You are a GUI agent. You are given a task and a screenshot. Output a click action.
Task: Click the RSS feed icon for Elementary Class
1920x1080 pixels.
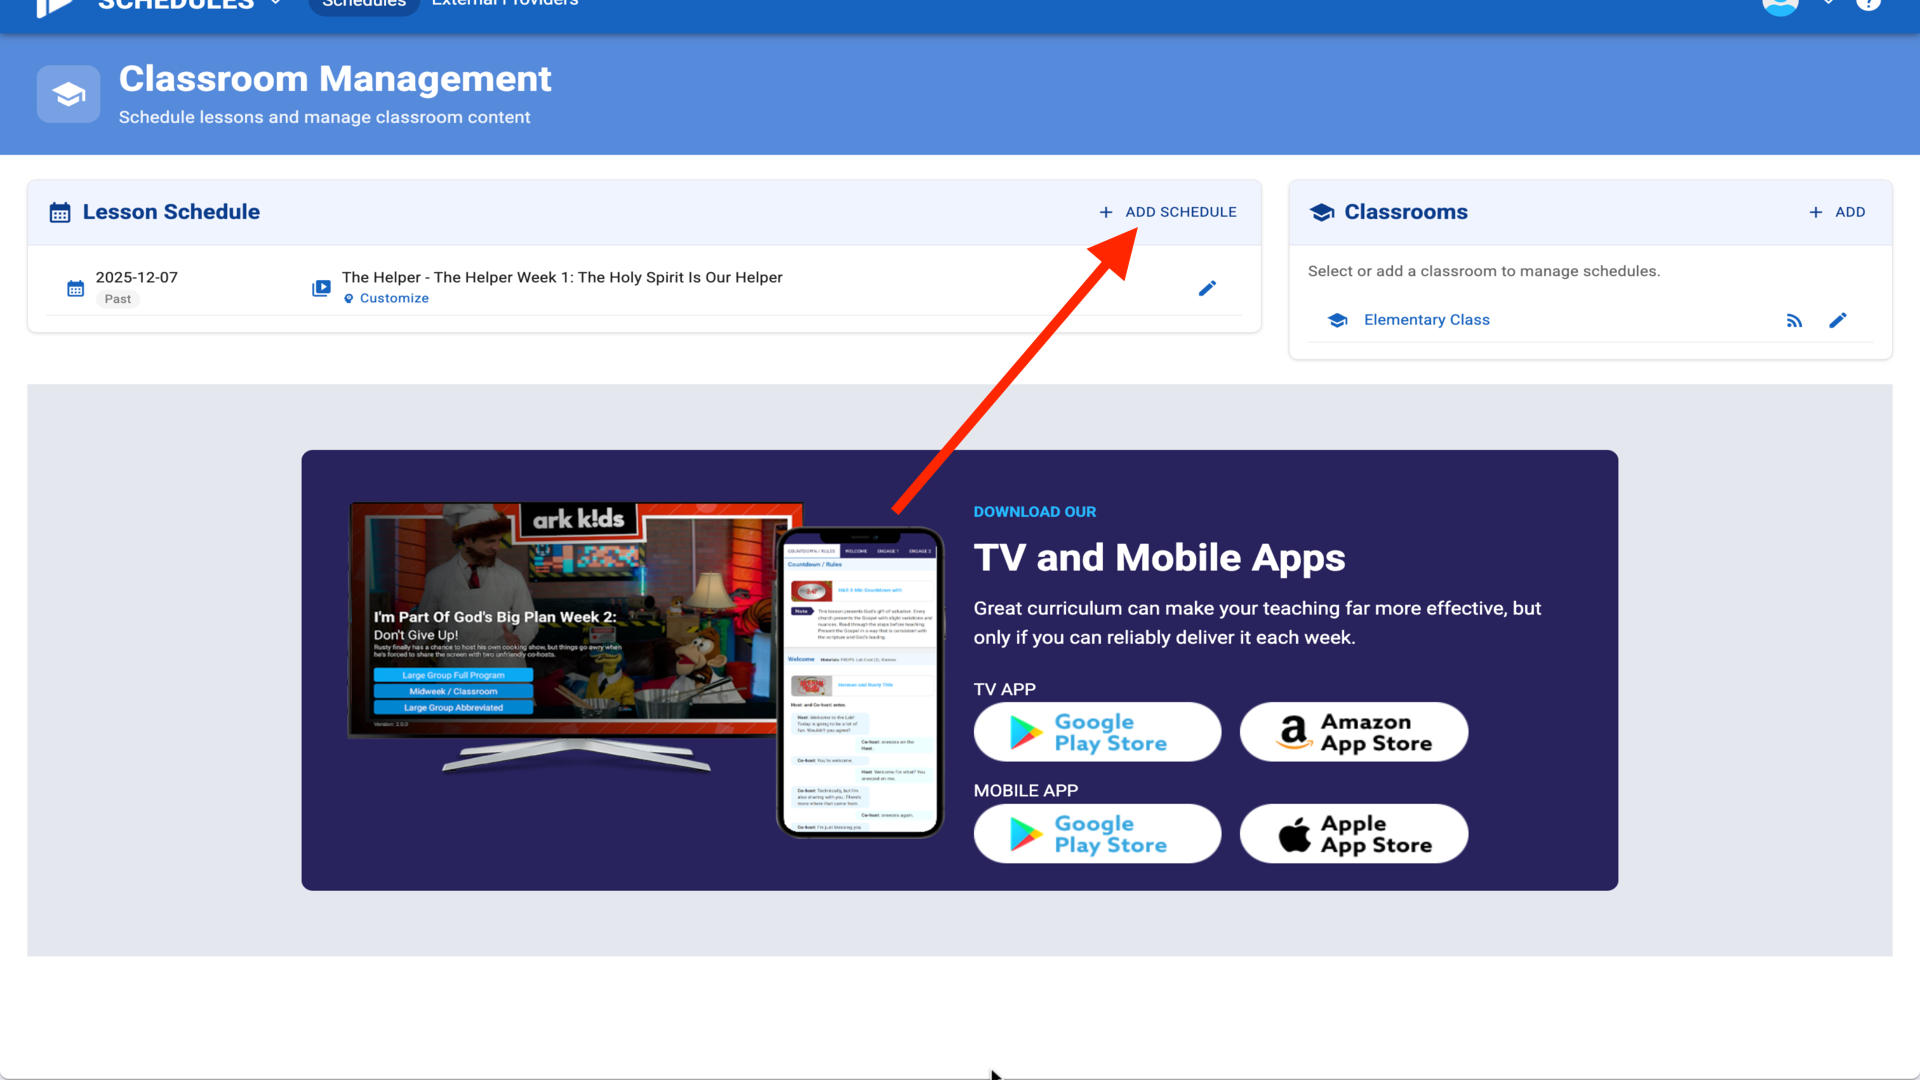coord(1794,321)
